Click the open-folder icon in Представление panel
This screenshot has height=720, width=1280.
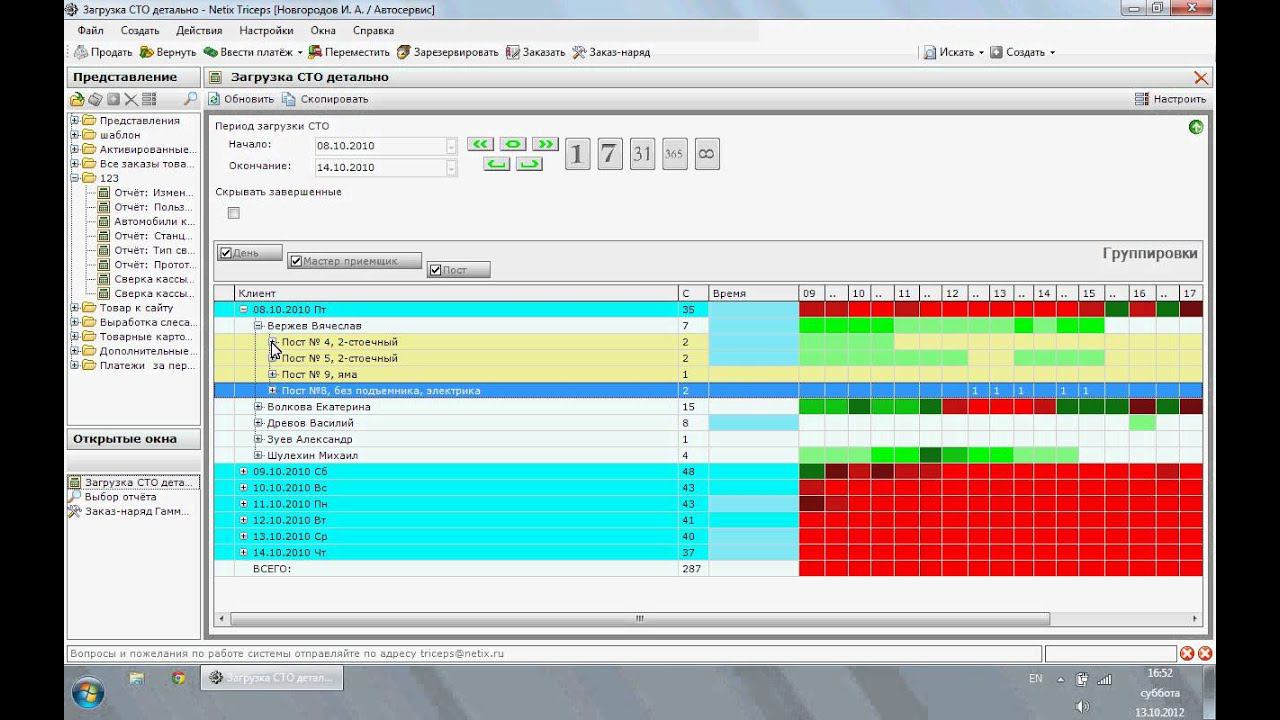click(77, 99)
